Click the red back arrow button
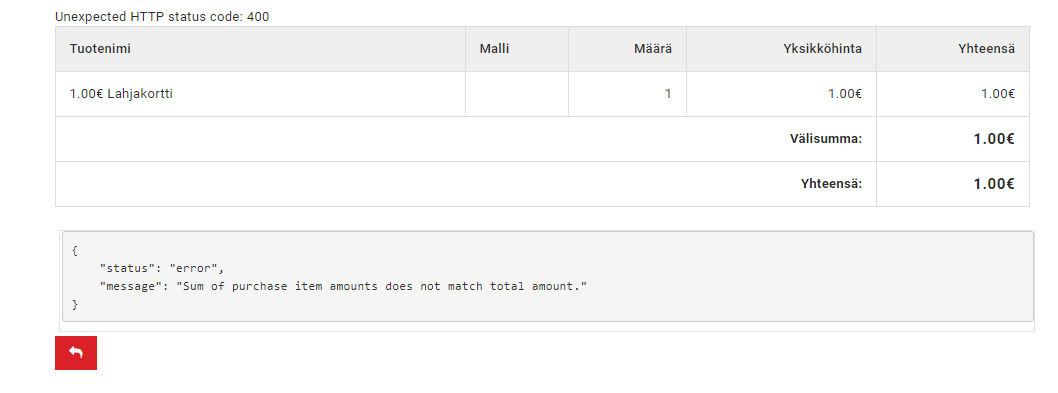Screen dimensions: 1058x393 76,352
